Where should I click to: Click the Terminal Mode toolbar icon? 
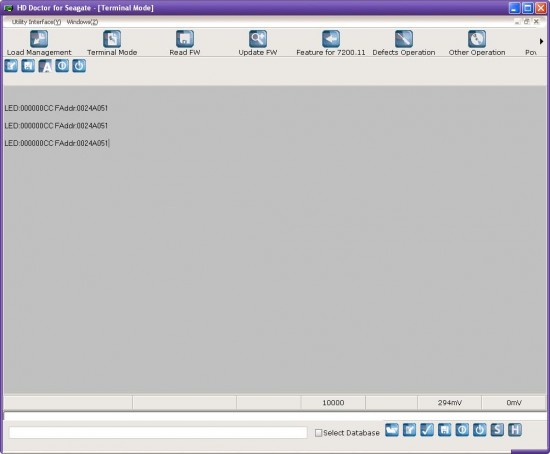(112, 43)
